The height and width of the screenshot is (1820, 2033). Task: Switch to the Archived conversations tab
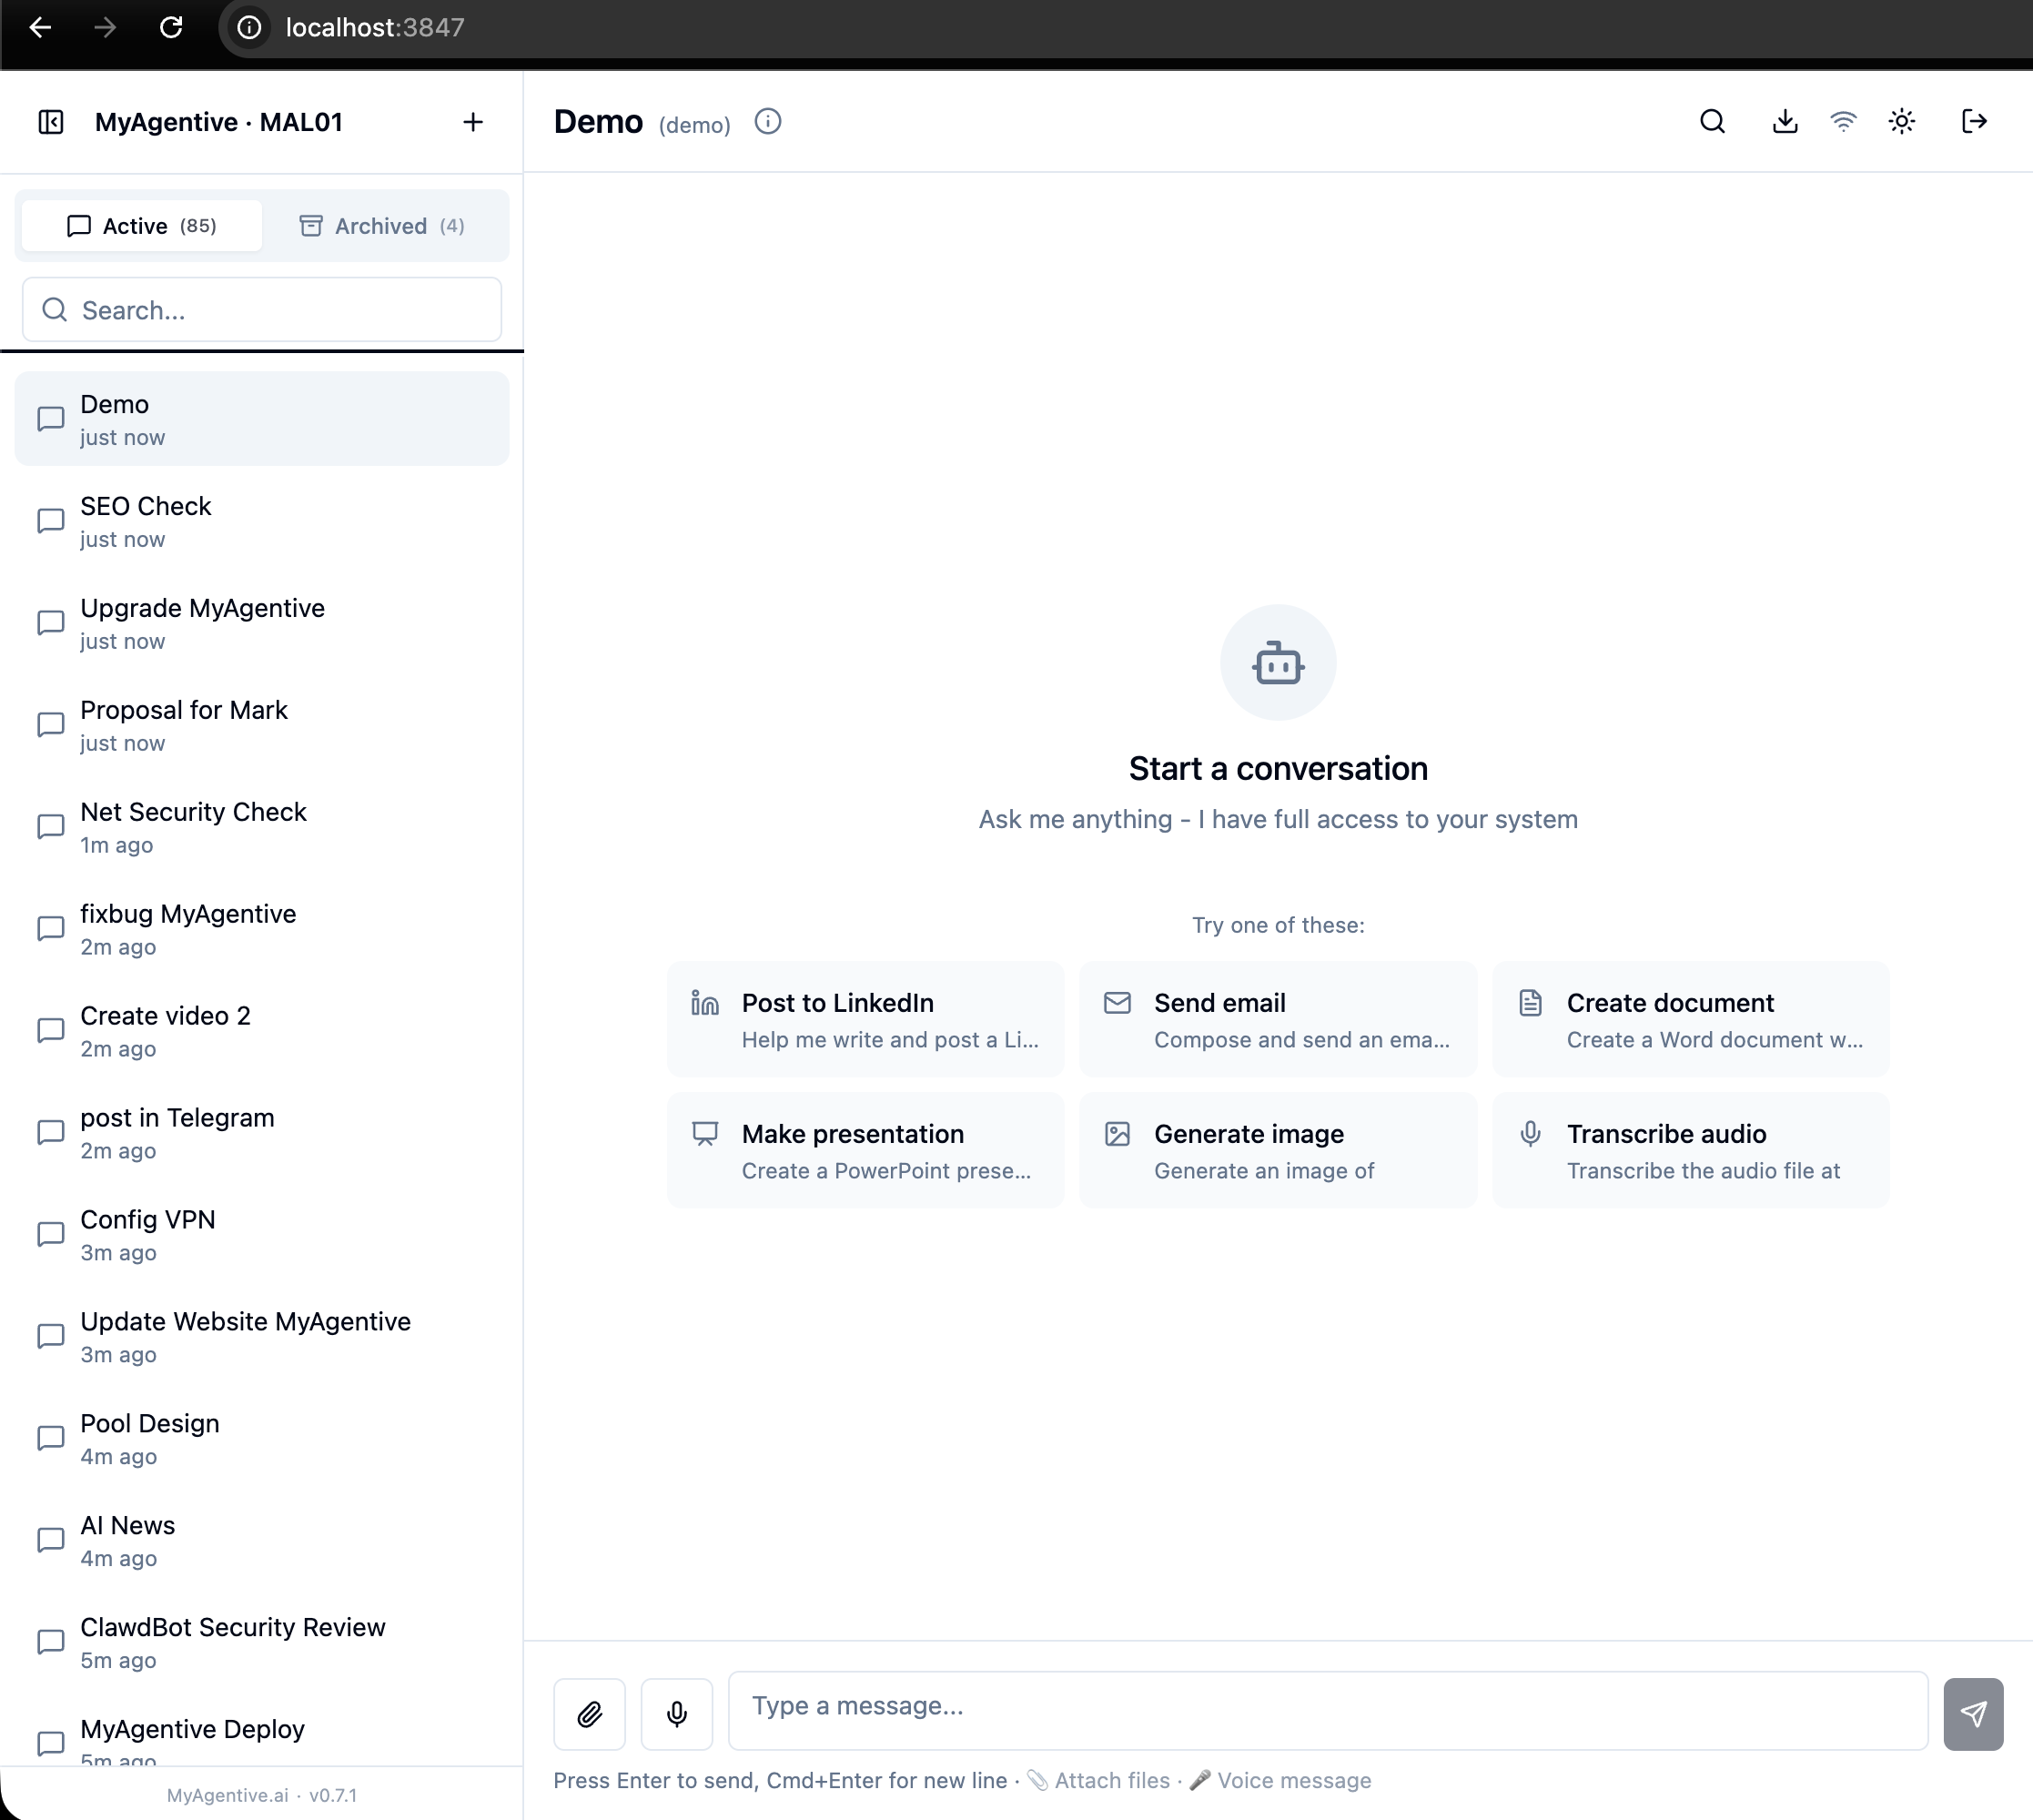[381, 225]
